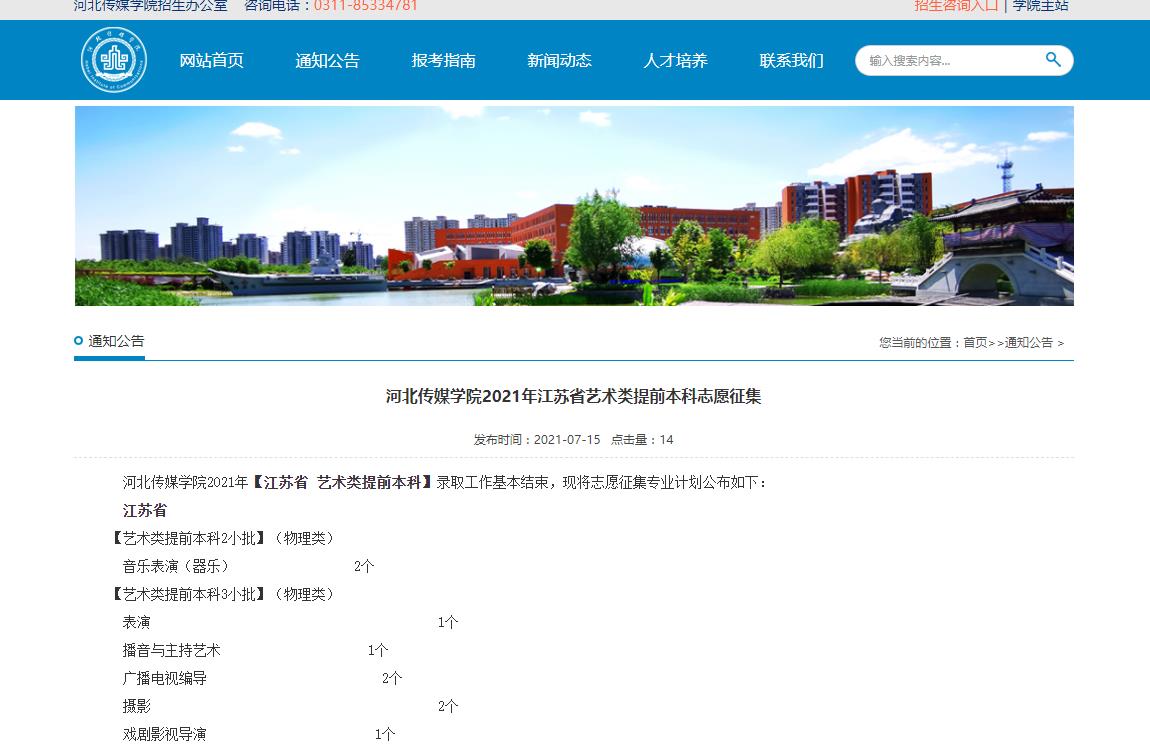Click the publish date 2021-07-15
Image resolution: width=1150 pixels, height=750 pixels.
click(567, 440)
